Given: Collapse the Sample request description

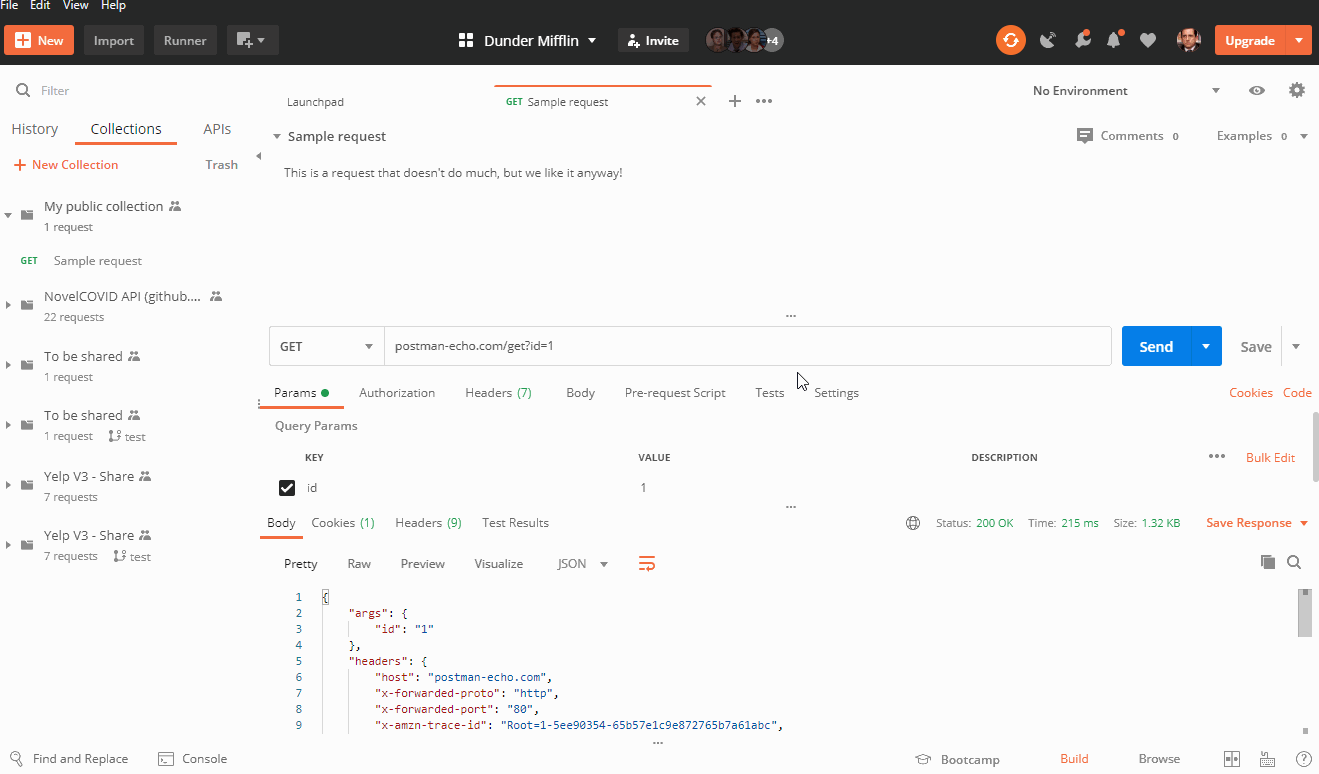Looking at the screenshot, I should [276, 136].
